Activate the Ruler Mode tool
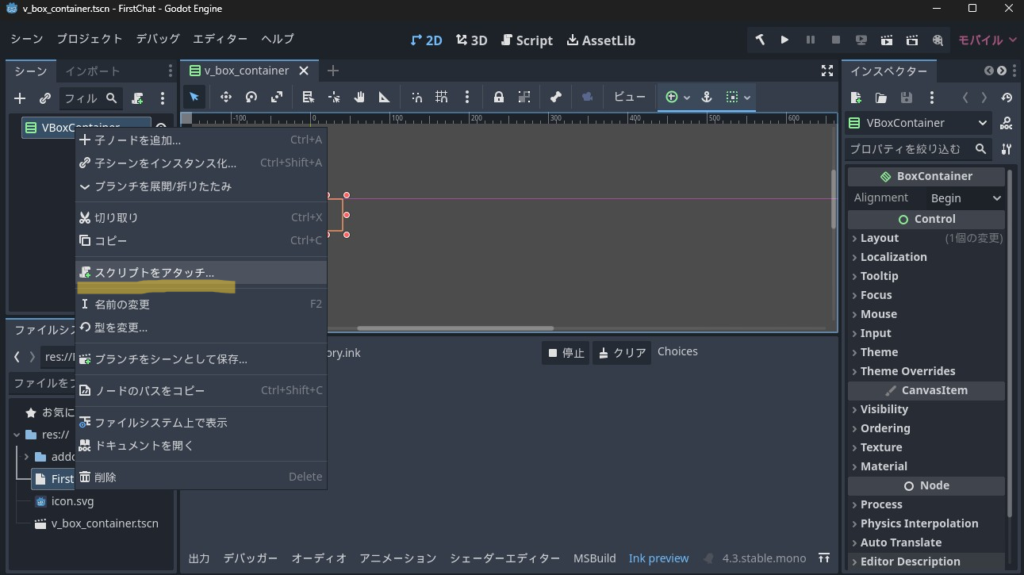The image size is (1024, 575). tap(385, 97)
